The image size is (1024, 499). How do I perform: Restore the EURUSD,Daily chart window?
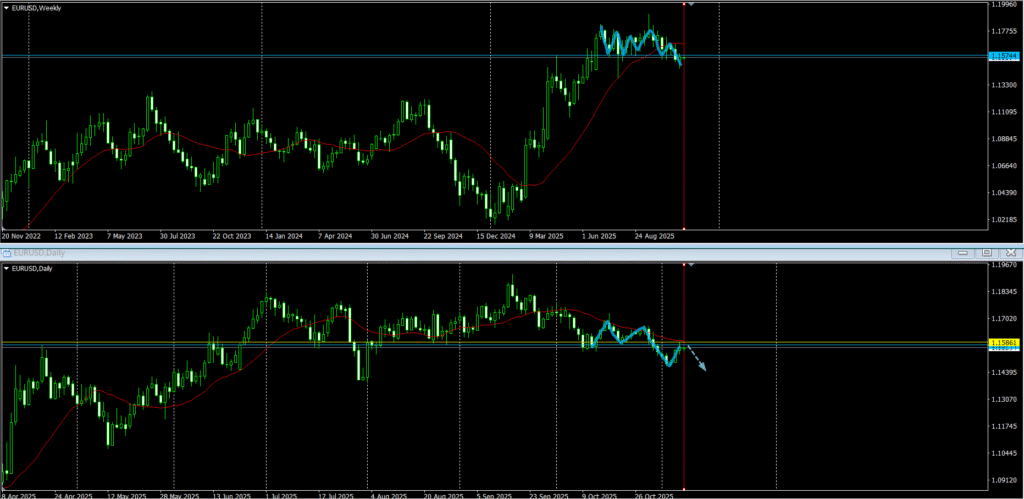[986, 253]
